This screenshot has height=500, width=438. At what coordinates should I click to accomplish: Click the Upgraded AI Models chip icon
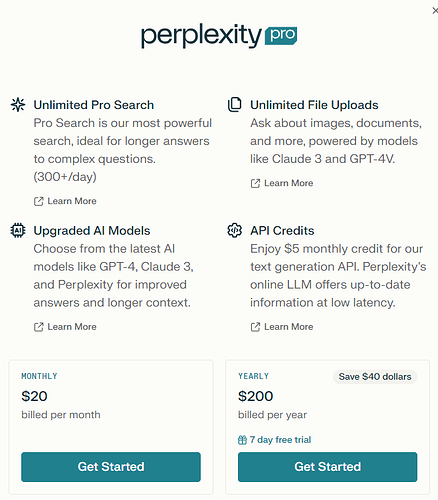click(18, 230)
